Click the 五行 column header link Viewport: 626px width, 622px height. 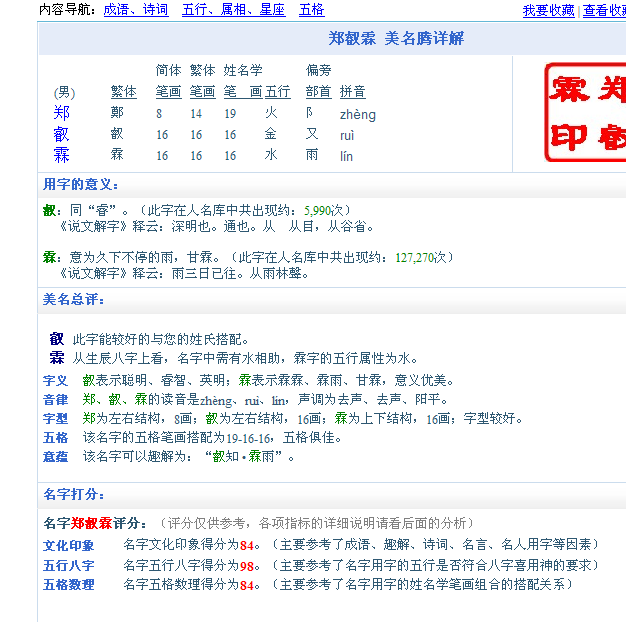pyautogui.click(x=277, y=92)
